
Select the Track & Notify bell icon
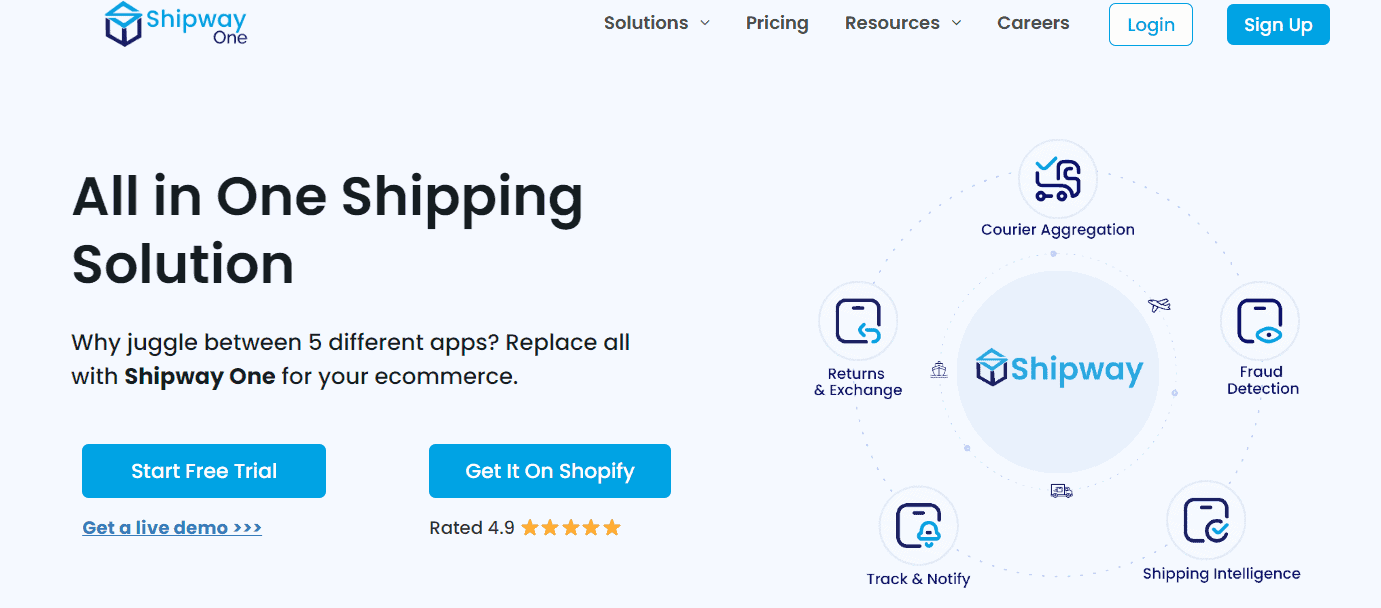919,525
